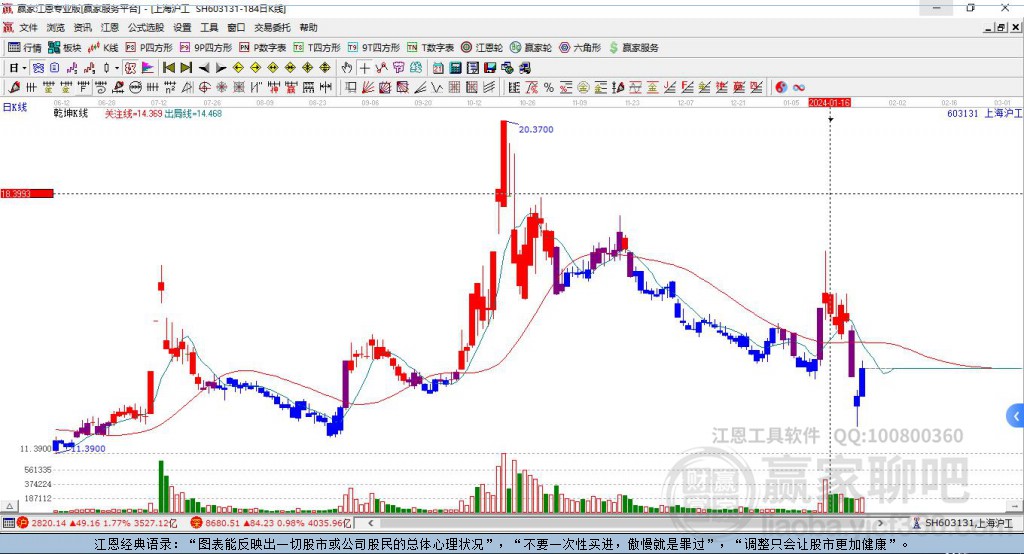The height and width of the screenshot is (554, 1024).
Task: Select the red target circle tool
Action: (204, 87)
